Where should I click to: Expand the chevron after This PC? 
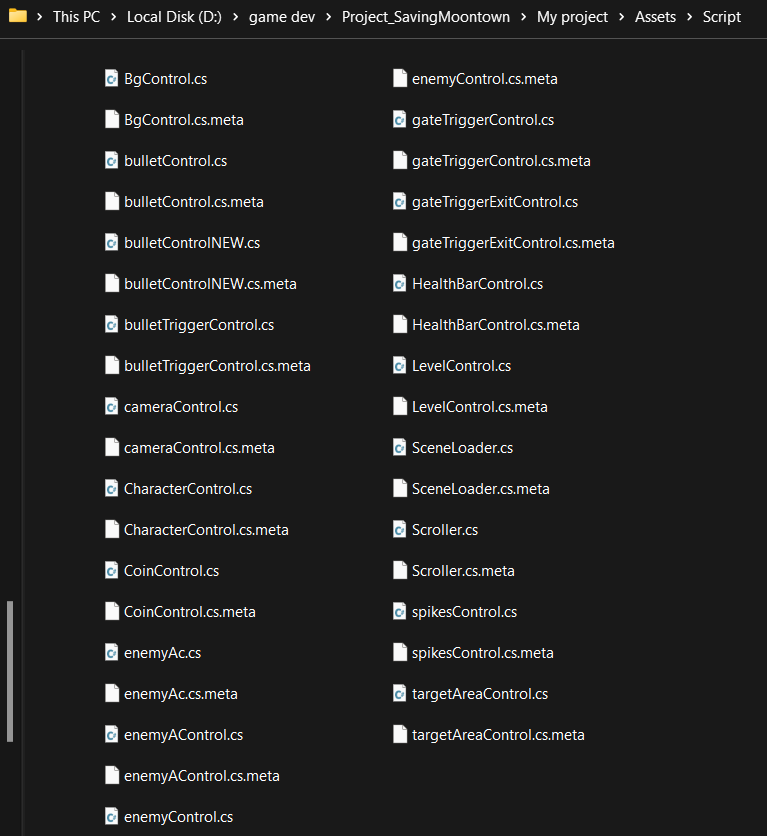click(114, 17)
